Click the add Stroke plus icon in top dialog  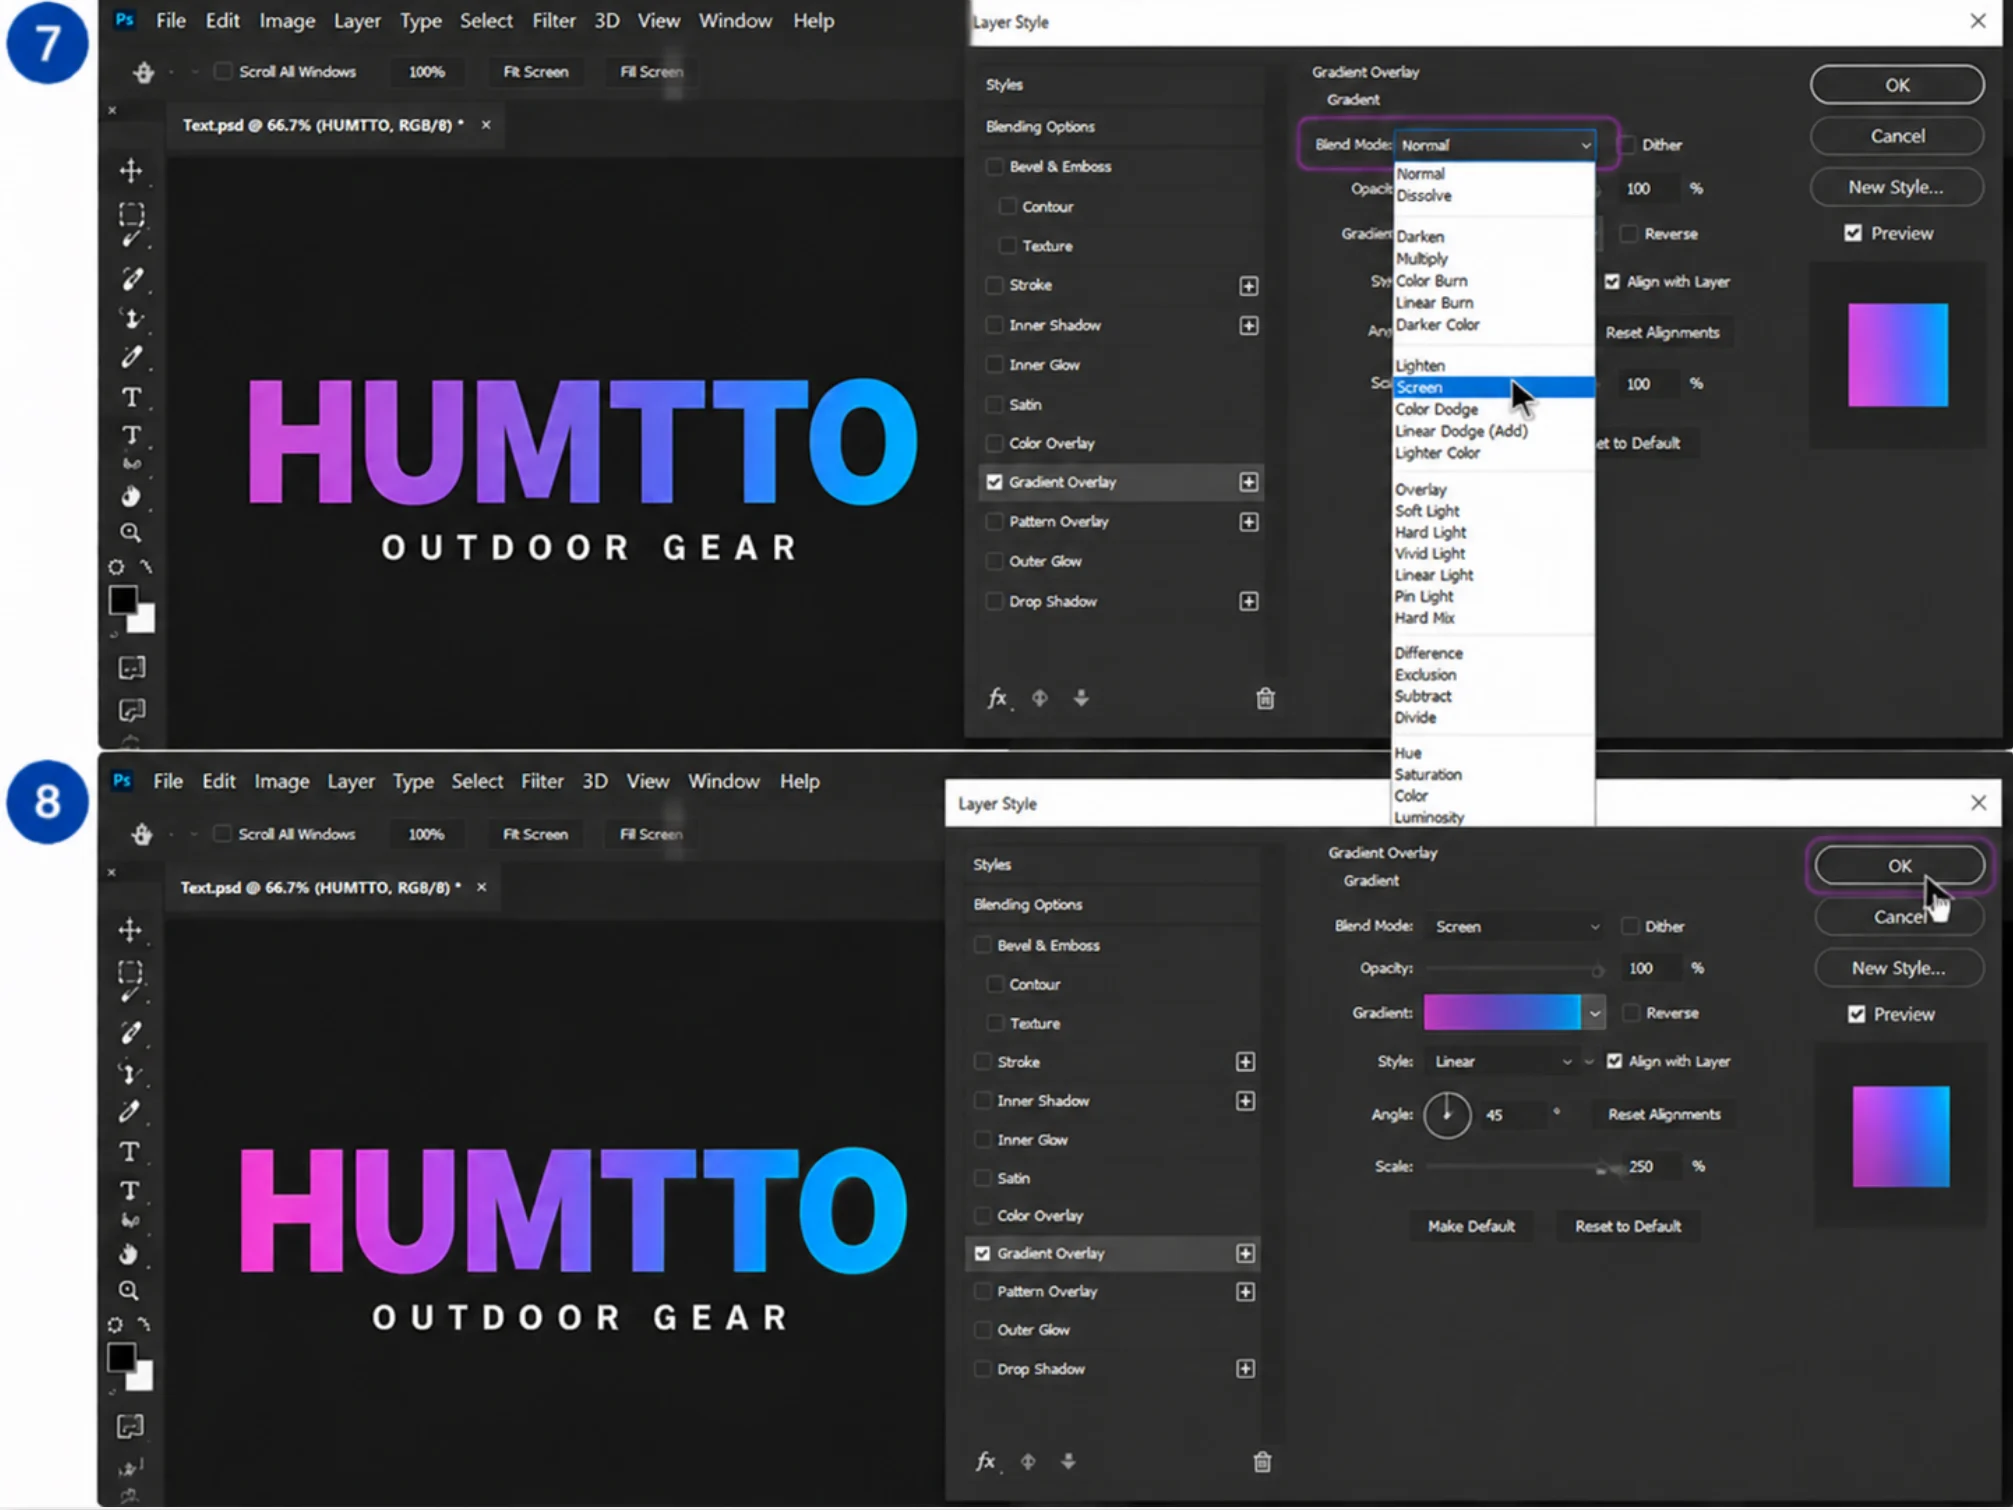(x=1249, y=286)
